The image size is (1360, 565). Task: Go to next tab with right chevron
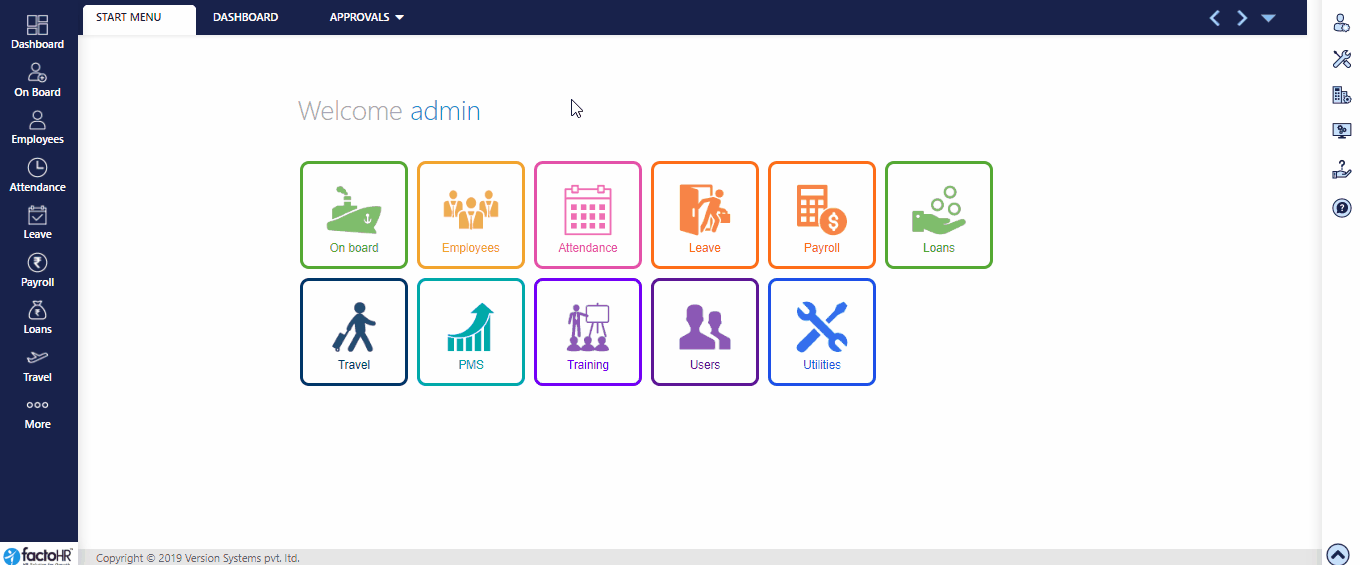[1242, 18]
